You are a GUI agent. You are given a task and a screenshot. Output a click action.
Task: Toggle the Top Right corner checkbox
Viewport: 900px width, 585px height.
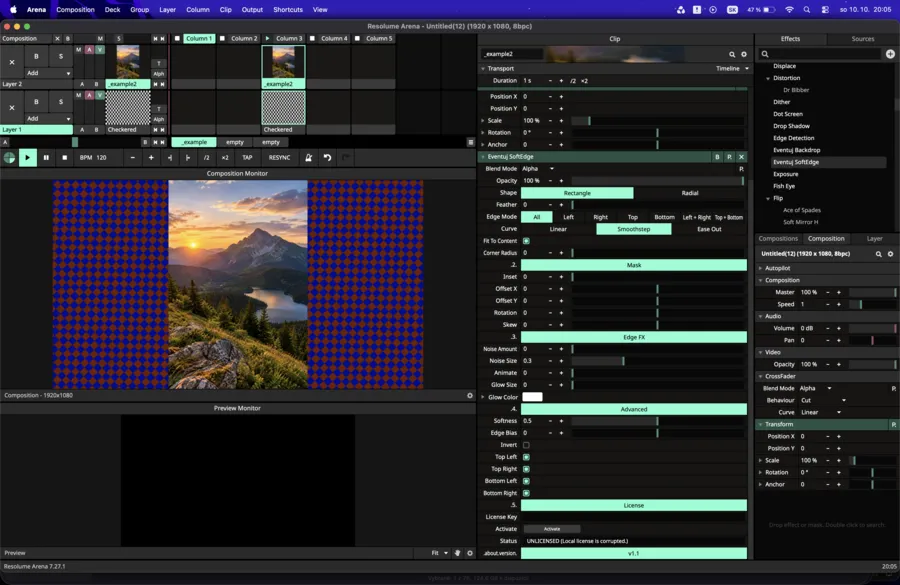[526, 469]
